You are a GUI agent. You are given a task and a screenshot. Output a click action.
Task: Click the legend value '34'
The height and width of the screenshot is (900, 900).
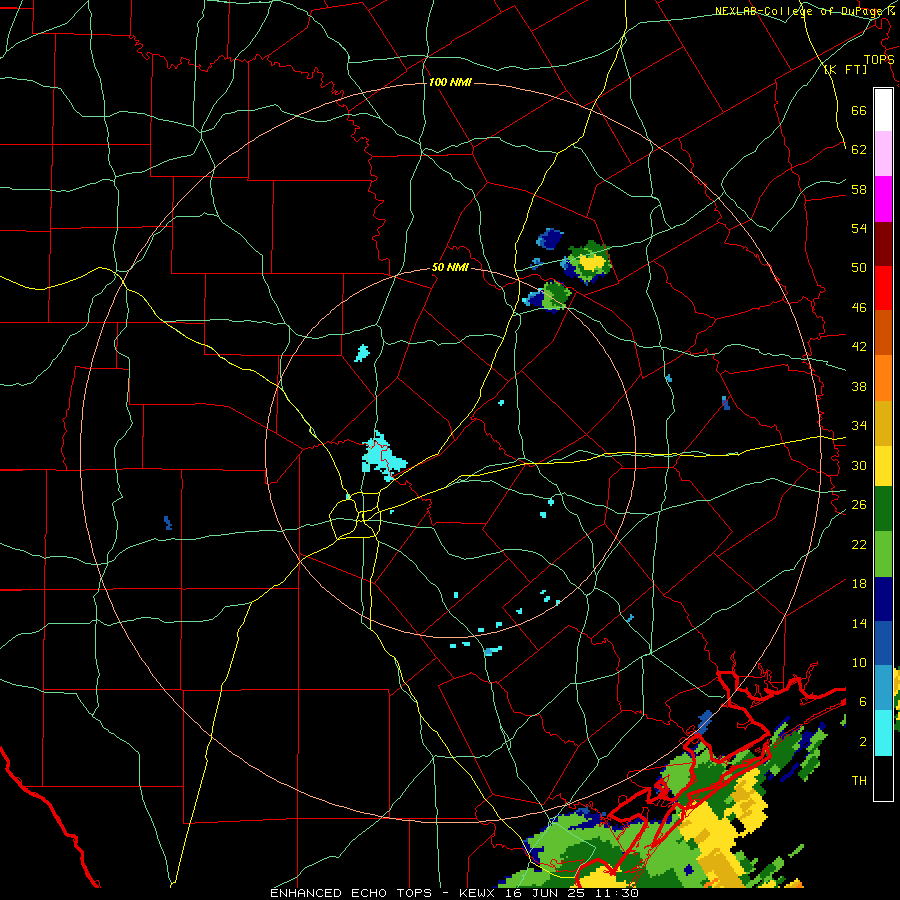pos(859,426)
